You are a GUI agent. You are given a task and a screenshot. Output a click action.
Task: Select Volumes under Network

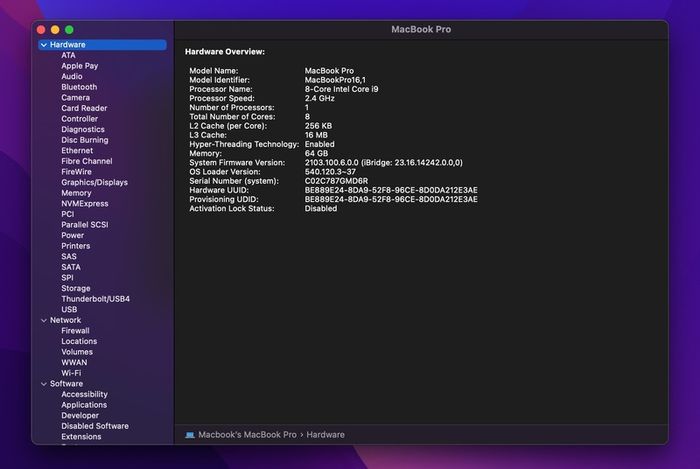[77, 352]
